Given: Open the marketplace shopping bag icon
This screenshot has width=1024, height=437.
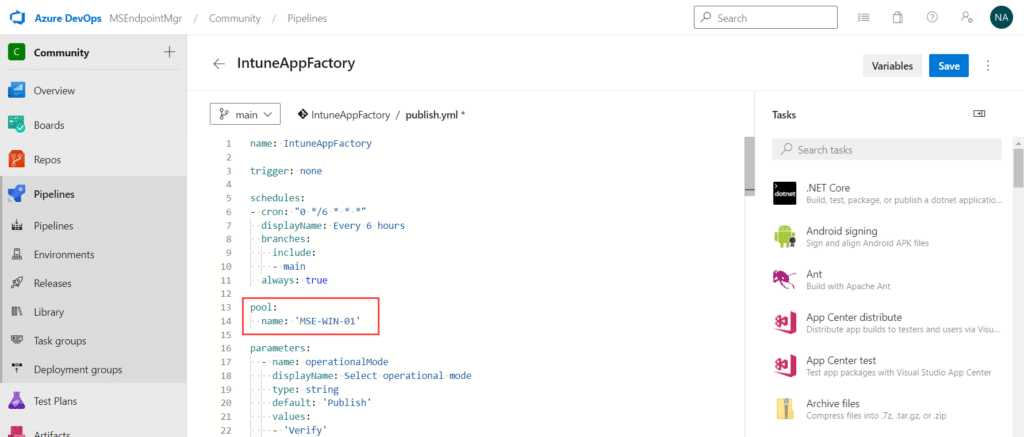Looking at the screenshot, I should 898,18.
